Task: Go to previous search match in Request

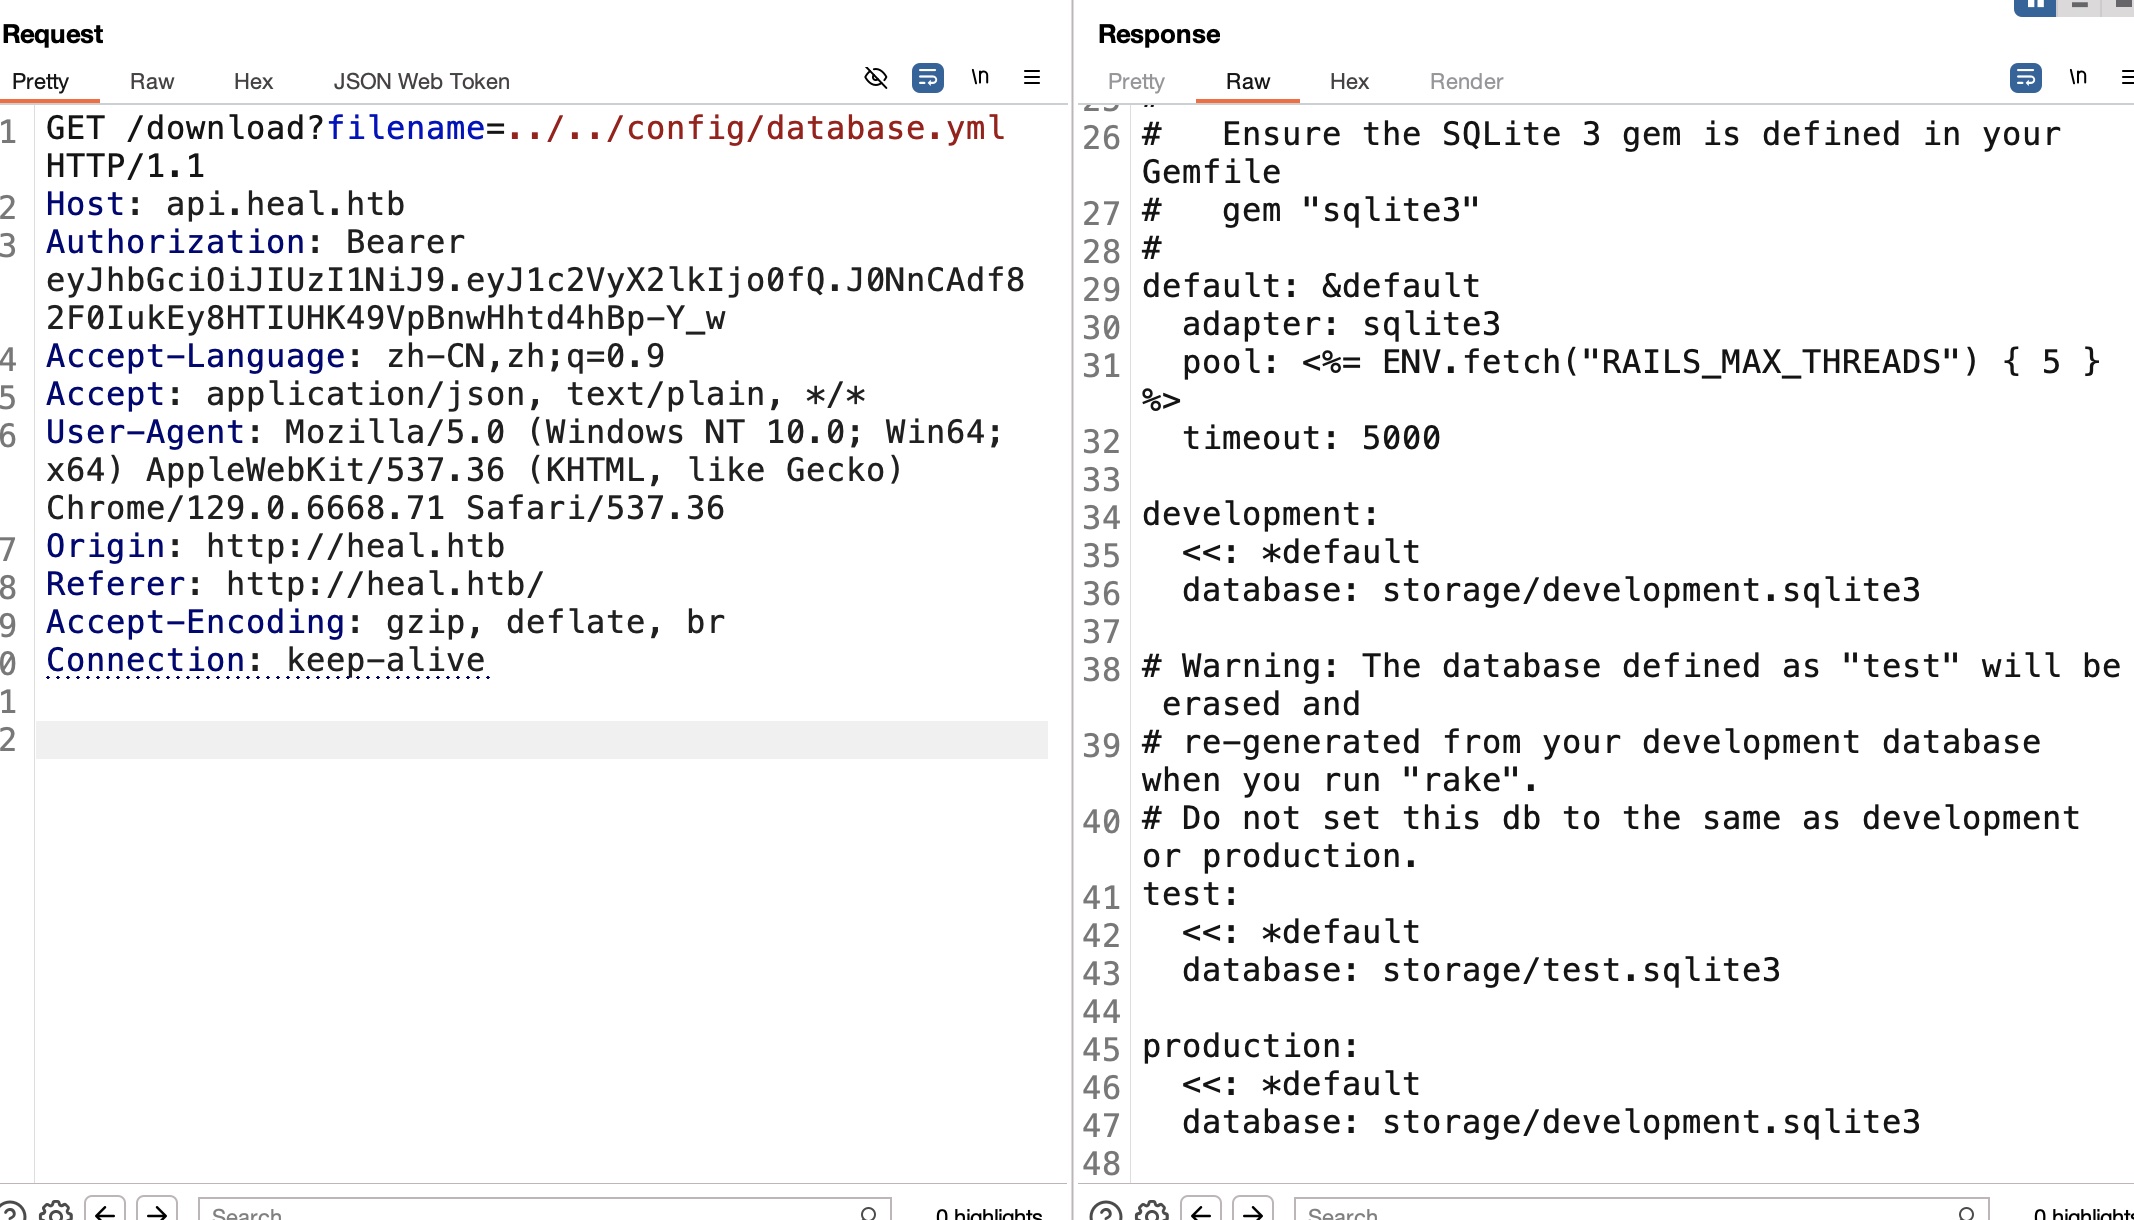Action: pyautogui.click(x=105, y=1212)
